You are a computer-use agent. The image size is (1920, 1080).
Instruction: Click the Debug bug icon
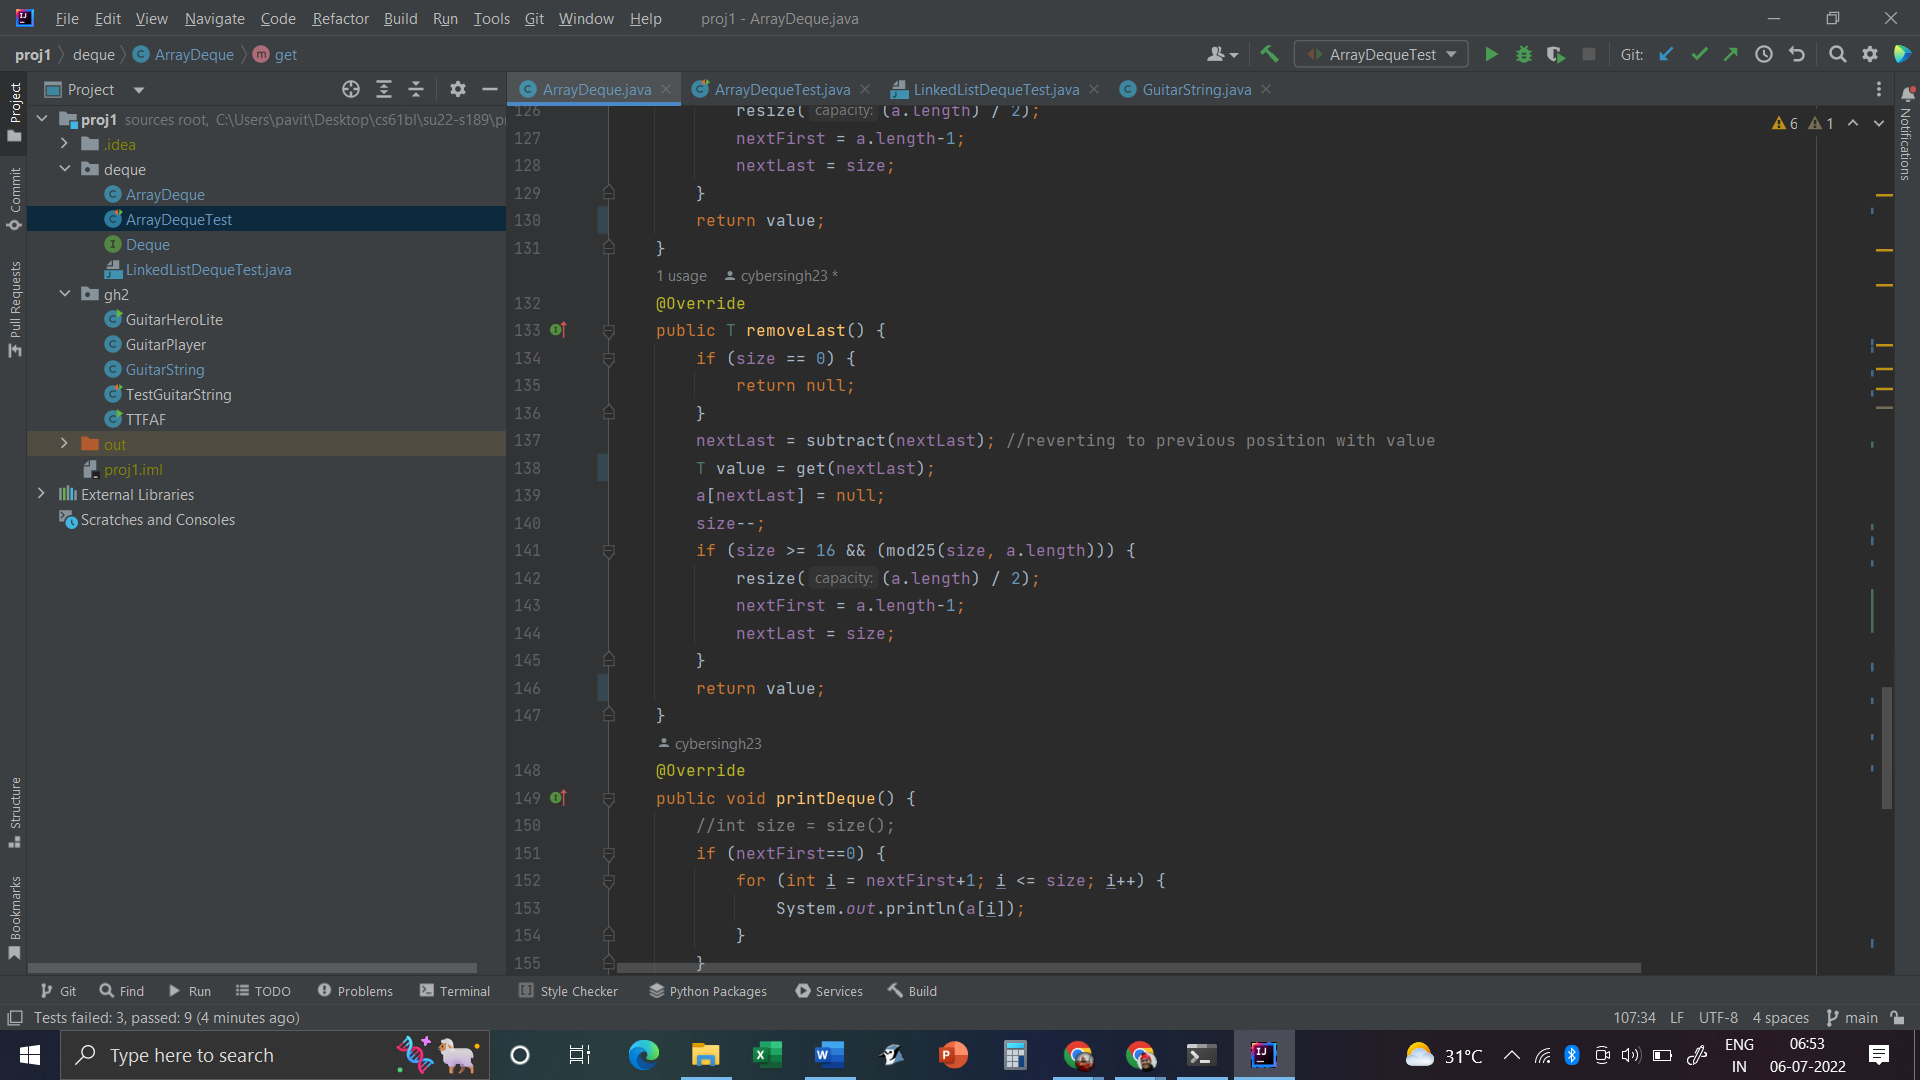1523,55
